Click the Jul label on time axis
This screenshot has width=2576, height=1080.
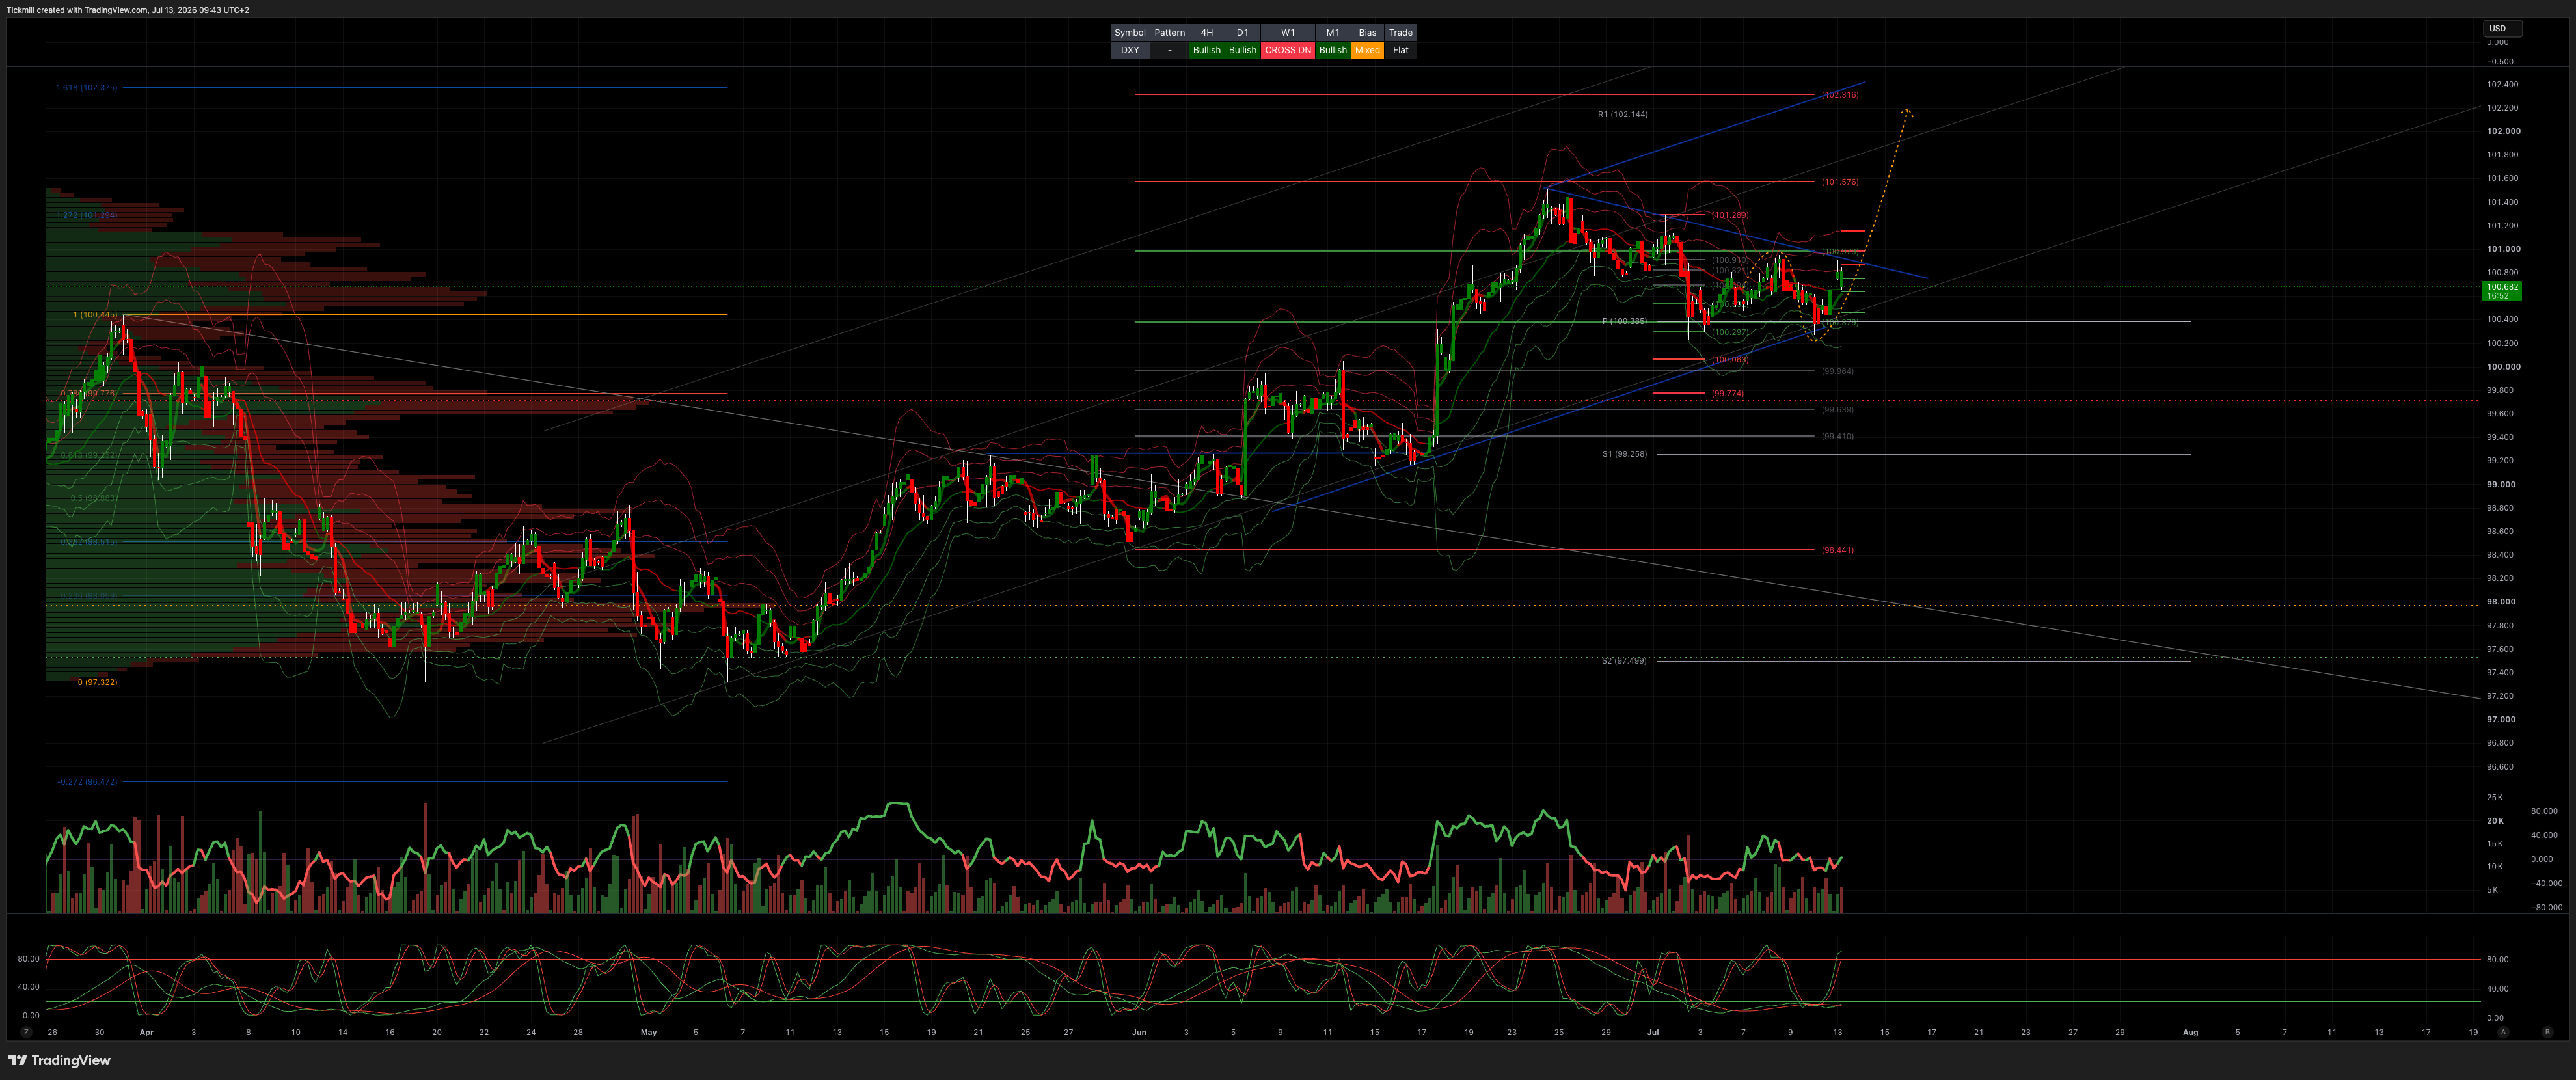point(1652,1032)
